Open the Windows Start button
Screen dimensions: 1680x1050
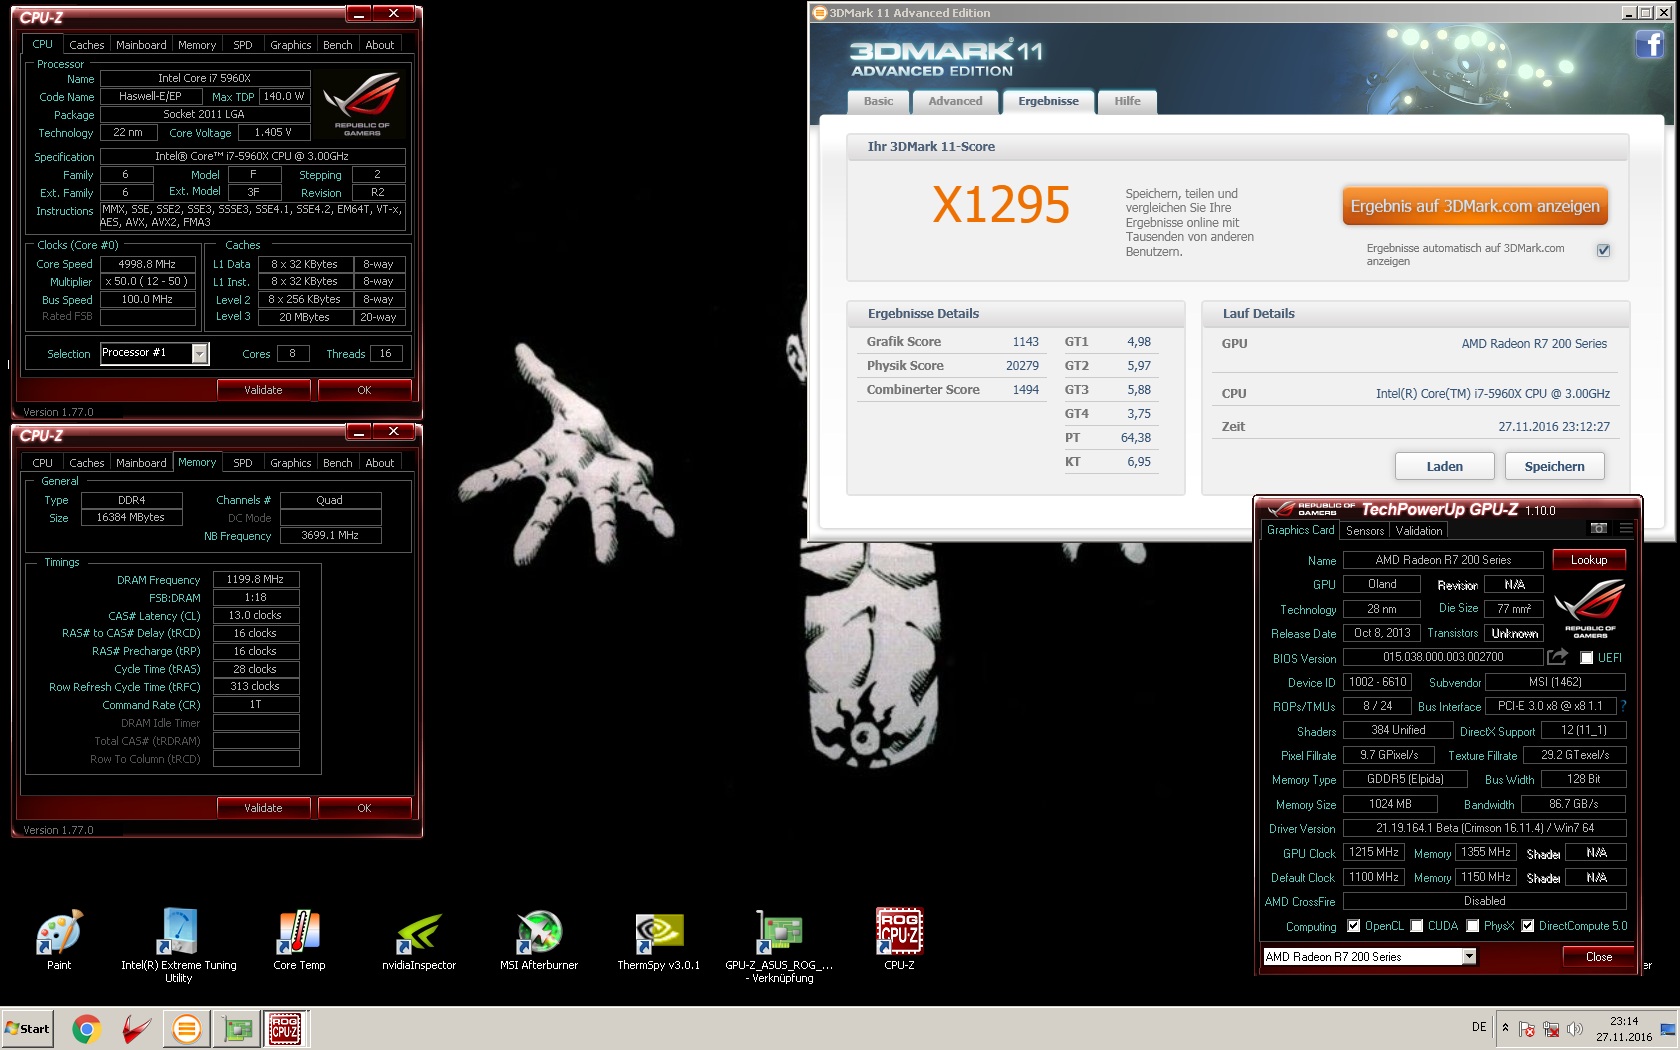[27, 1028]
